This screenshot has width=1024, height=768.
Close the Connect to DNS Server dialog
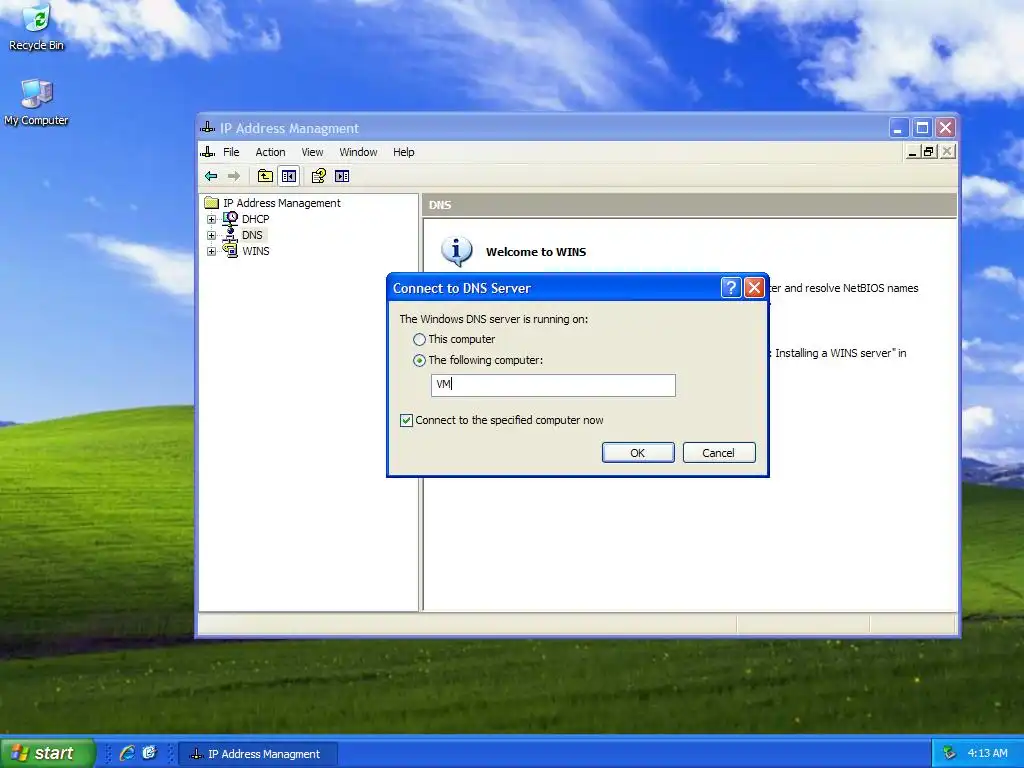pyautogui.click(x=754, y=287)
